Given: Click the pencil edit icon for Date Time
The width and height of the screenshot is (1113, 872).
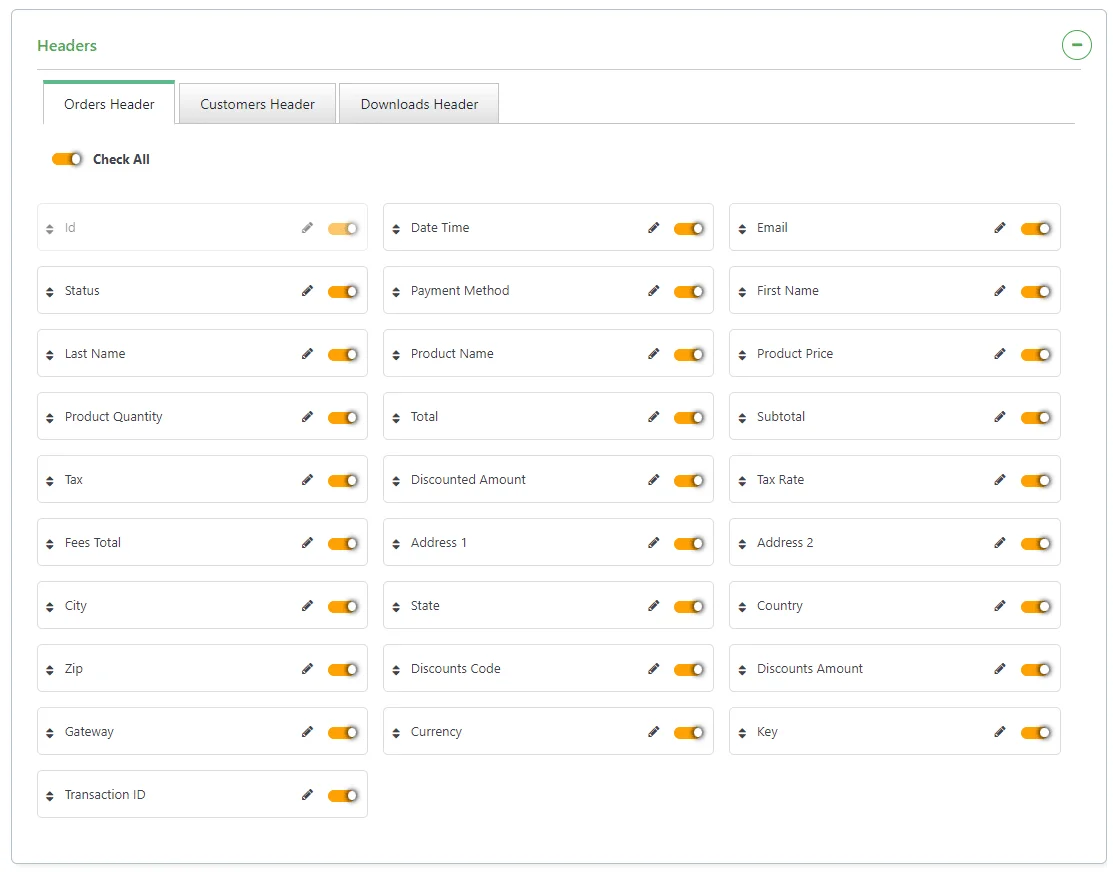Looking at the screenshot, I should tap(654, 228).
